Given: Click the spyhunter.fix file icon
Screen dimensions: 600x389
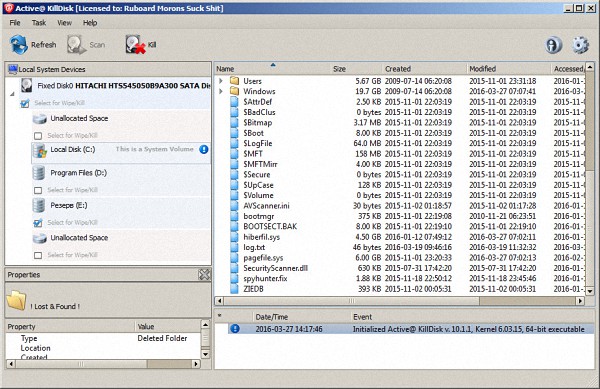Looking at the screenshot, I should (234, 278).
